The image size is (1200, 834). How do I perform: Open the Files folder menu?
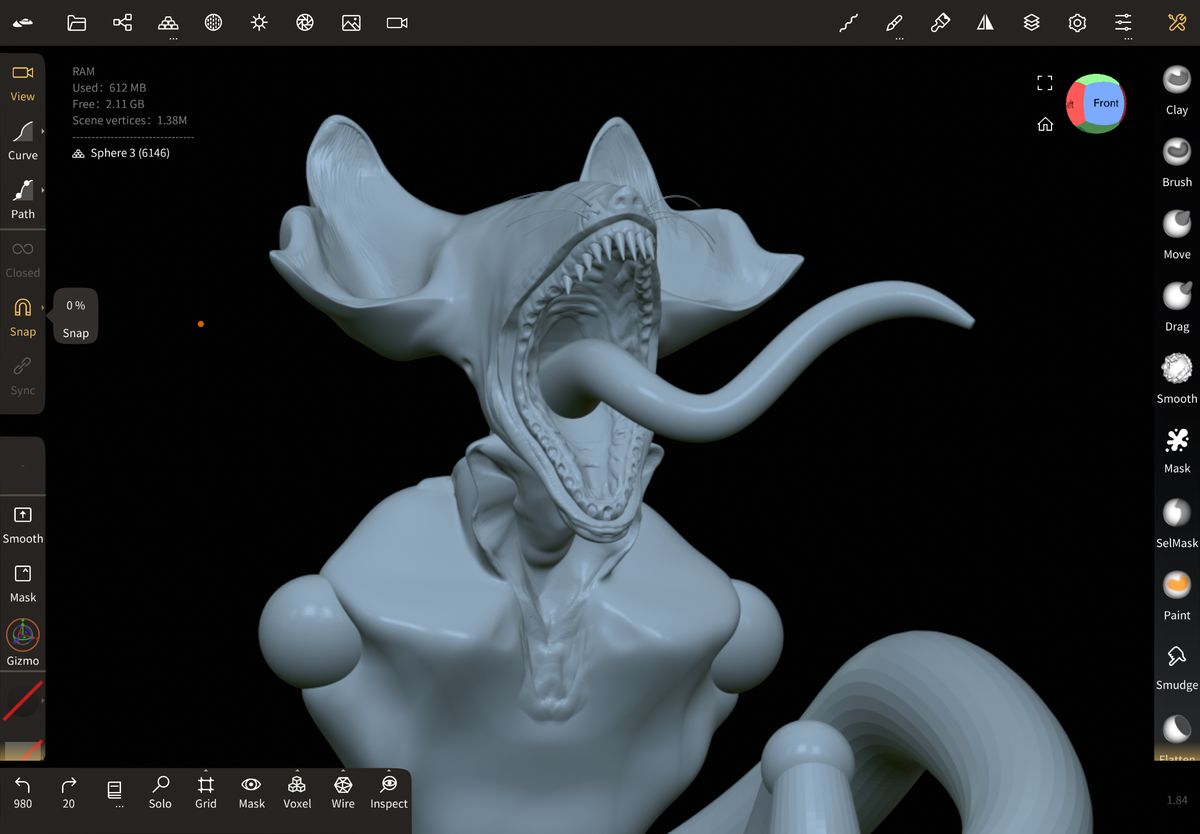(77, 22)
